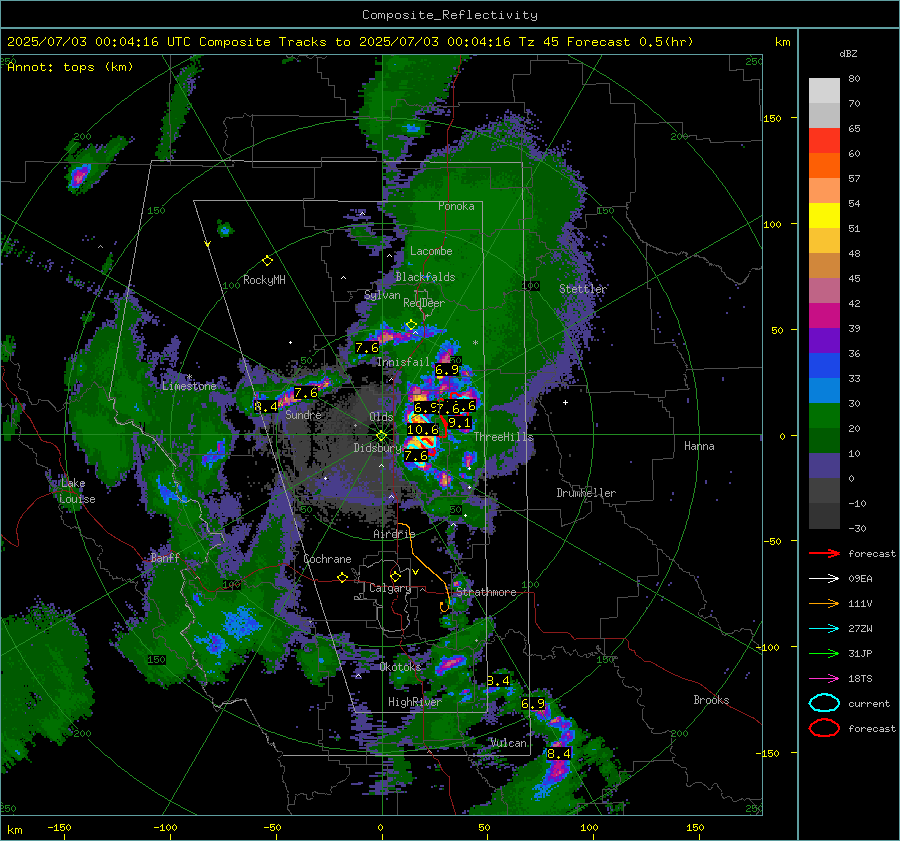This screenshot has height=841, width=900.
Task: Click the magenta 18TS arrow legend icon
Action: coord(824,679)
